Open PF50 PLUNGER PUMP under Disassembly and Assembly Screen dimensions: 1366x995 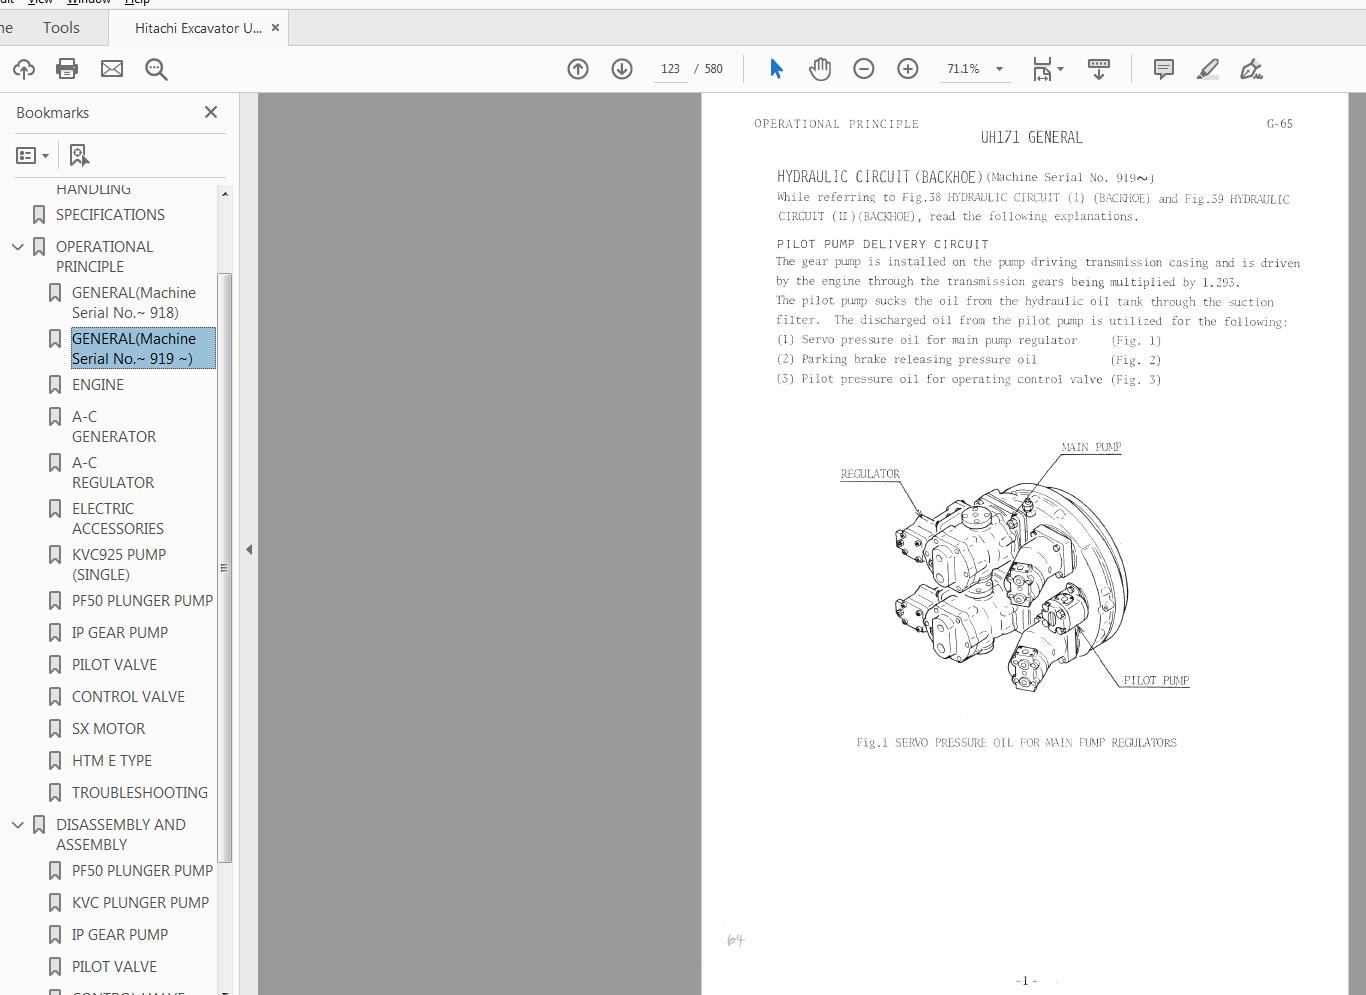(x=142, y=870)
